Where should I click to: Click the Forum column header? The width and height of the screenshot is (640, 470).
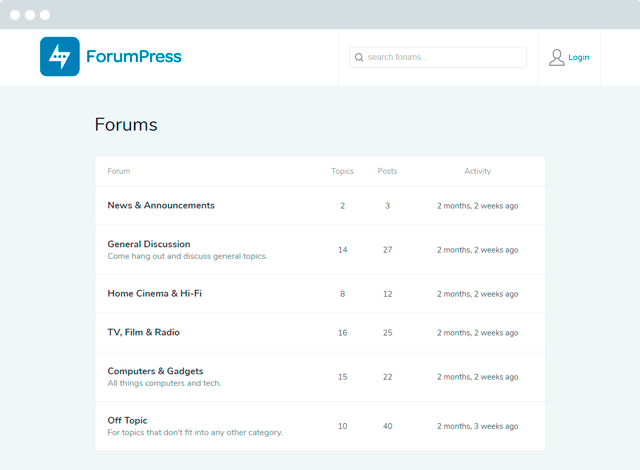(119, 171)
